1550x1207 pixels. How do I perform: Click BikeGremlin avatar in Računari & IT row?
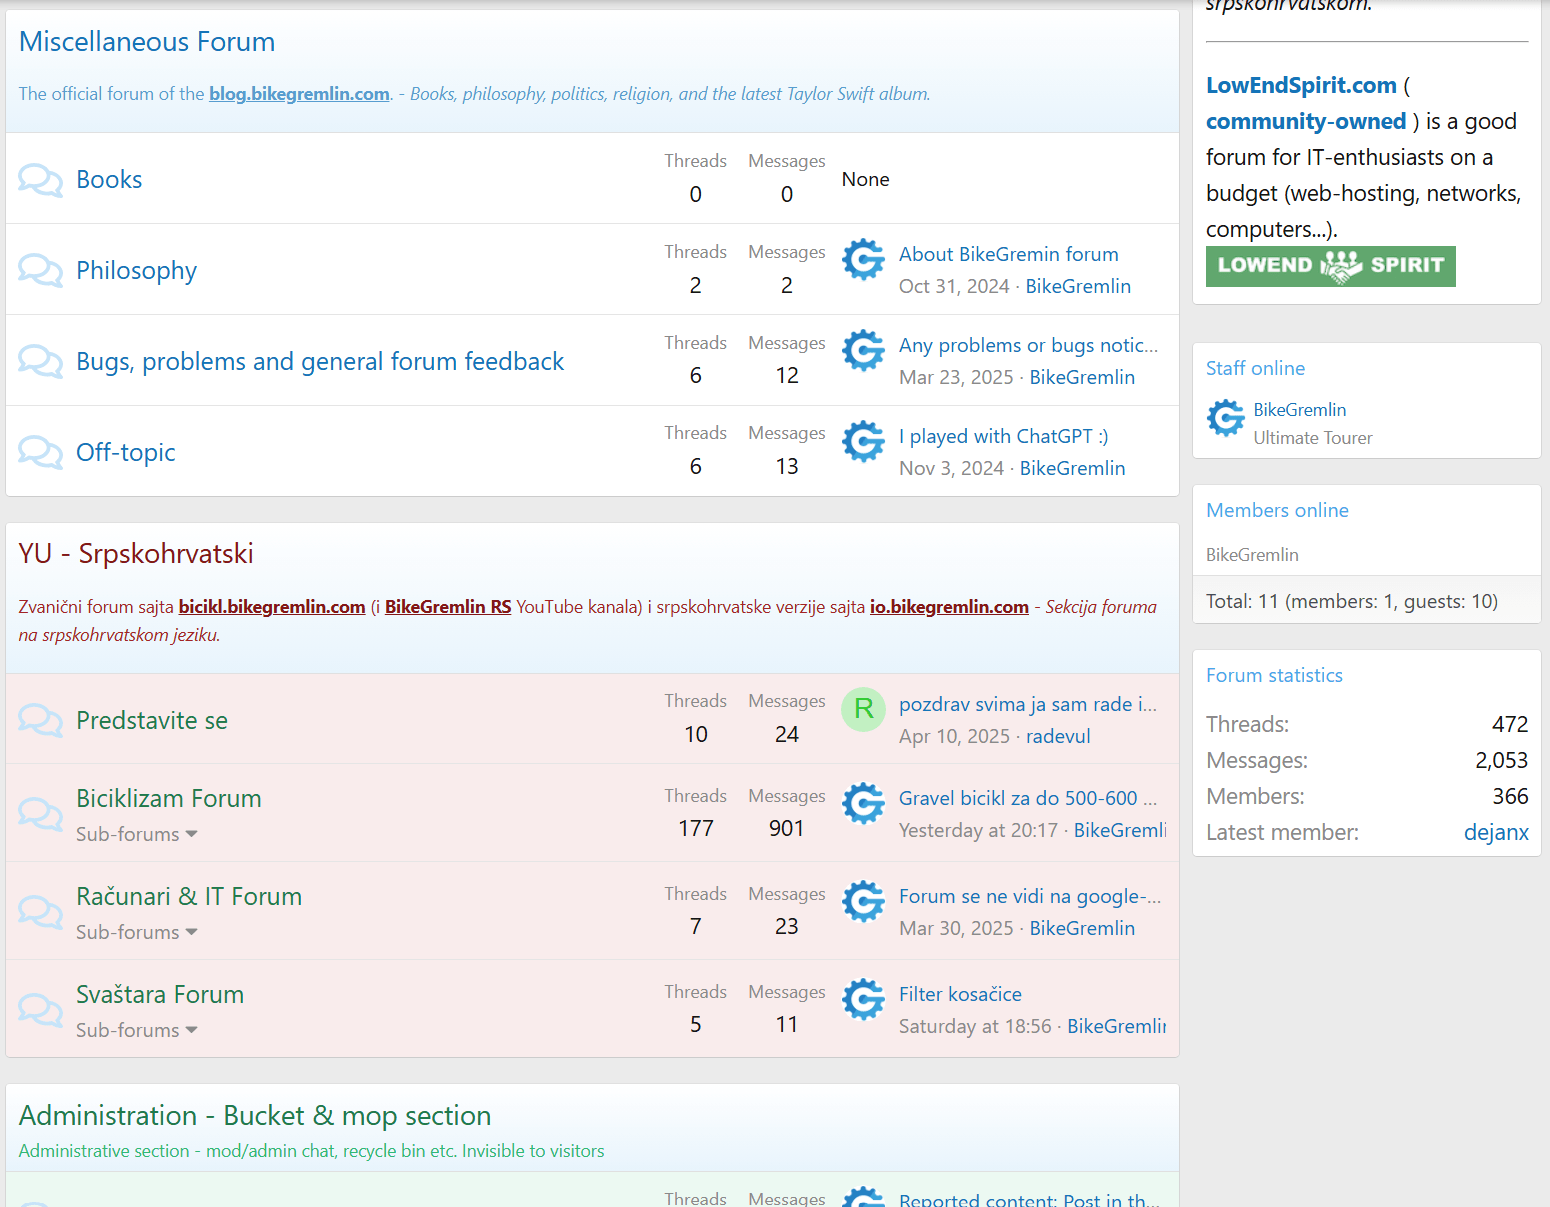864,902
